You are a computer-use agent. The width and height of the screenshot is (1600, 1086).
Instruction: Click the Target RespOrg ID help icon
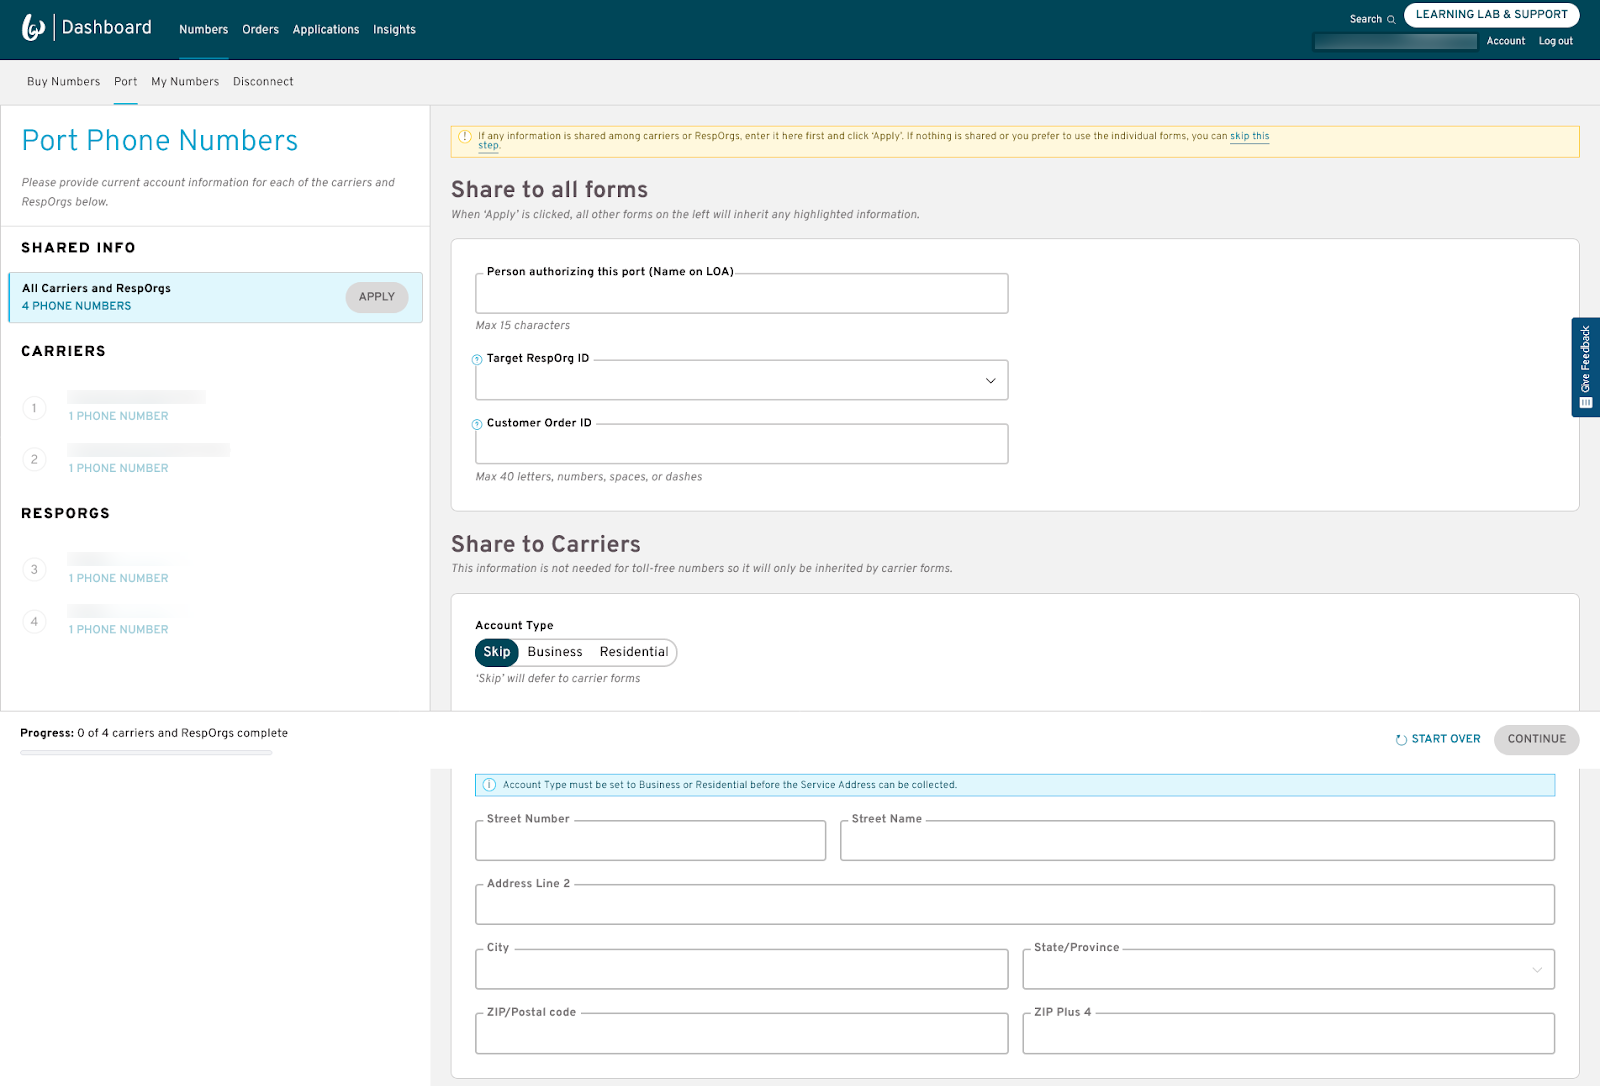477,359
